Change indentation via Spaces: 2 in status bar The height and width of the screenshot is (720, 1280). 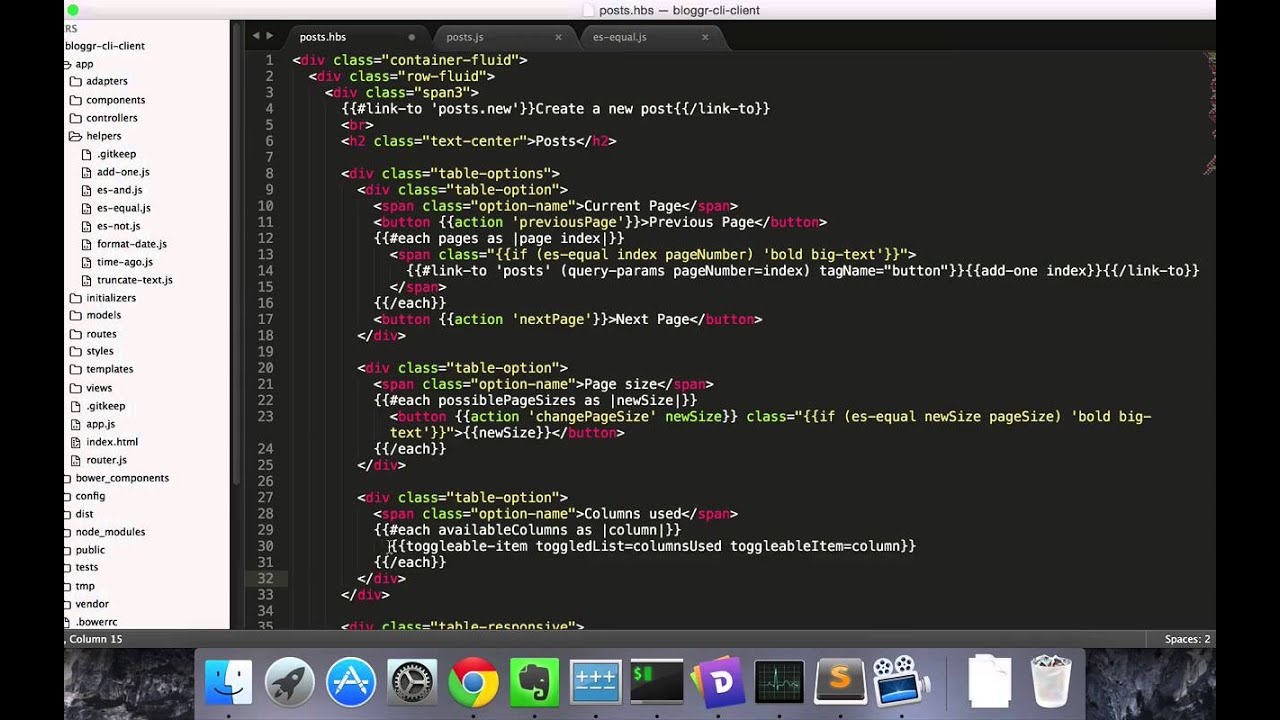point(1187,639)
